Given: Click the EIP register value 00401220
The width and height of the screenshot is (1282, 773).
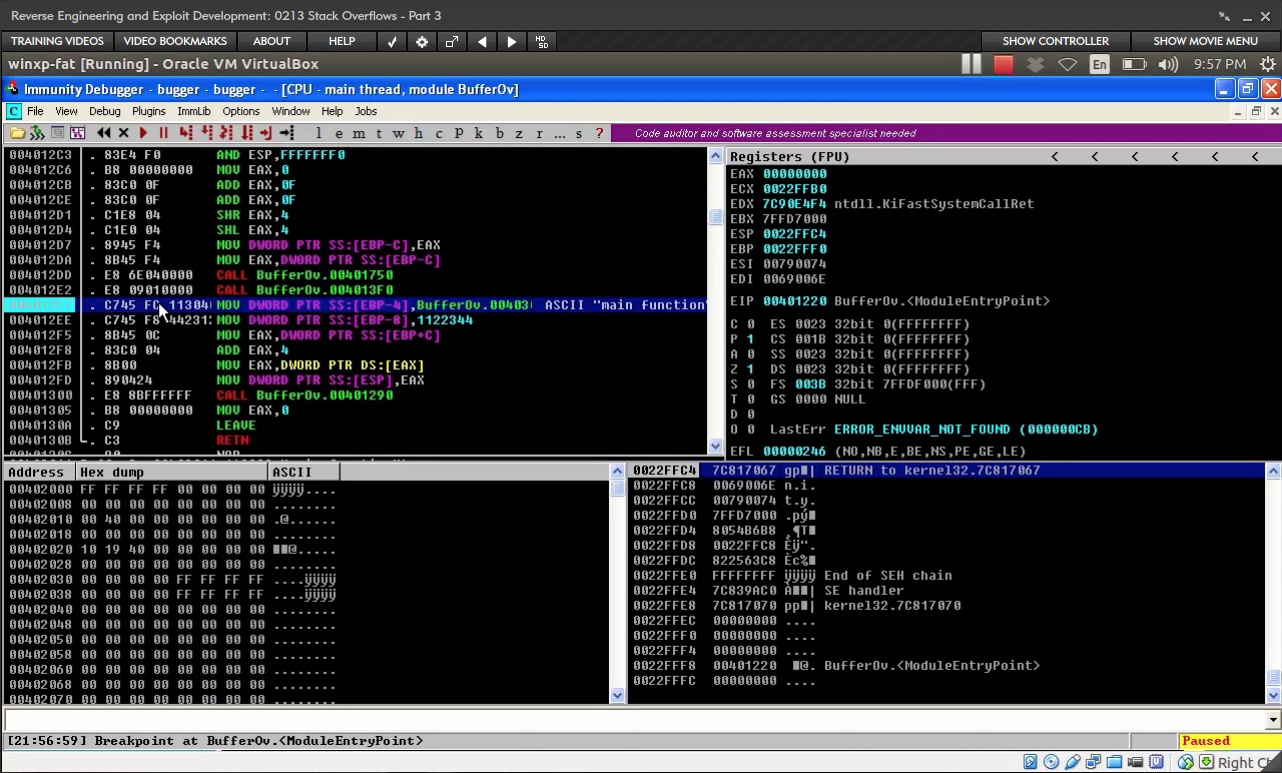Looking at the screenshot, I should click(795, 301).
